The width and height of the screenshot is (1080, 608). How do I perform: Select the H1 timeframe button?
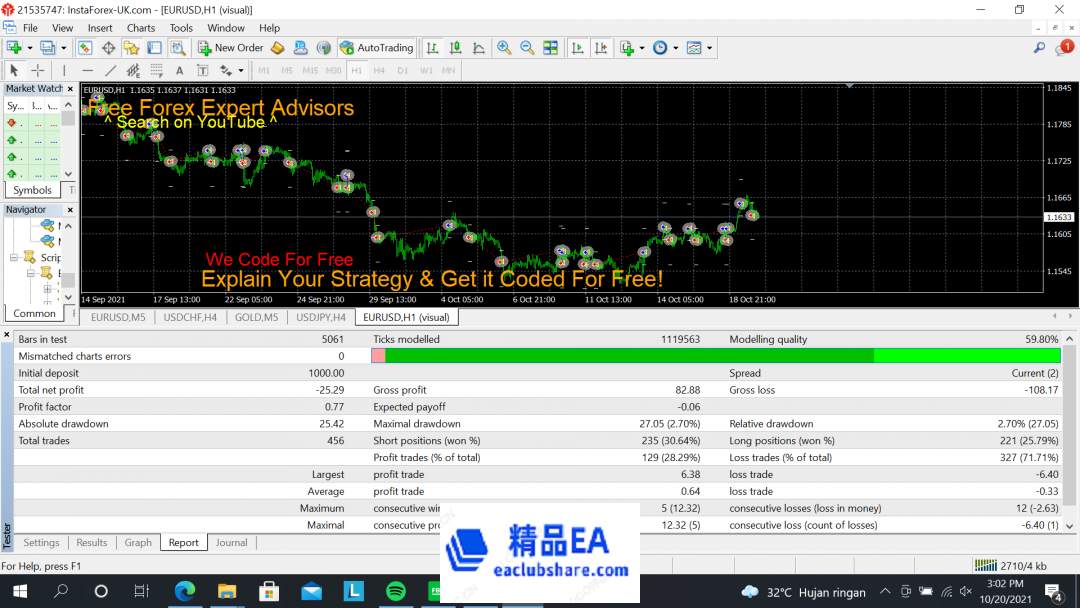coord(356,70)
